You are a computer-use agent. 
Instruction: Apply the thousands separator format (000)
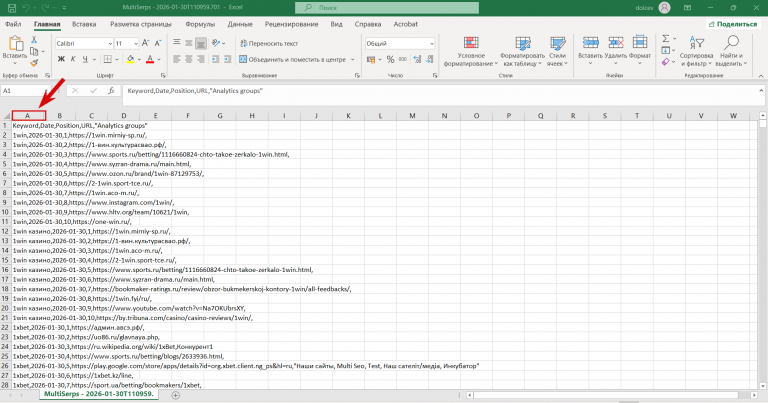403,59
